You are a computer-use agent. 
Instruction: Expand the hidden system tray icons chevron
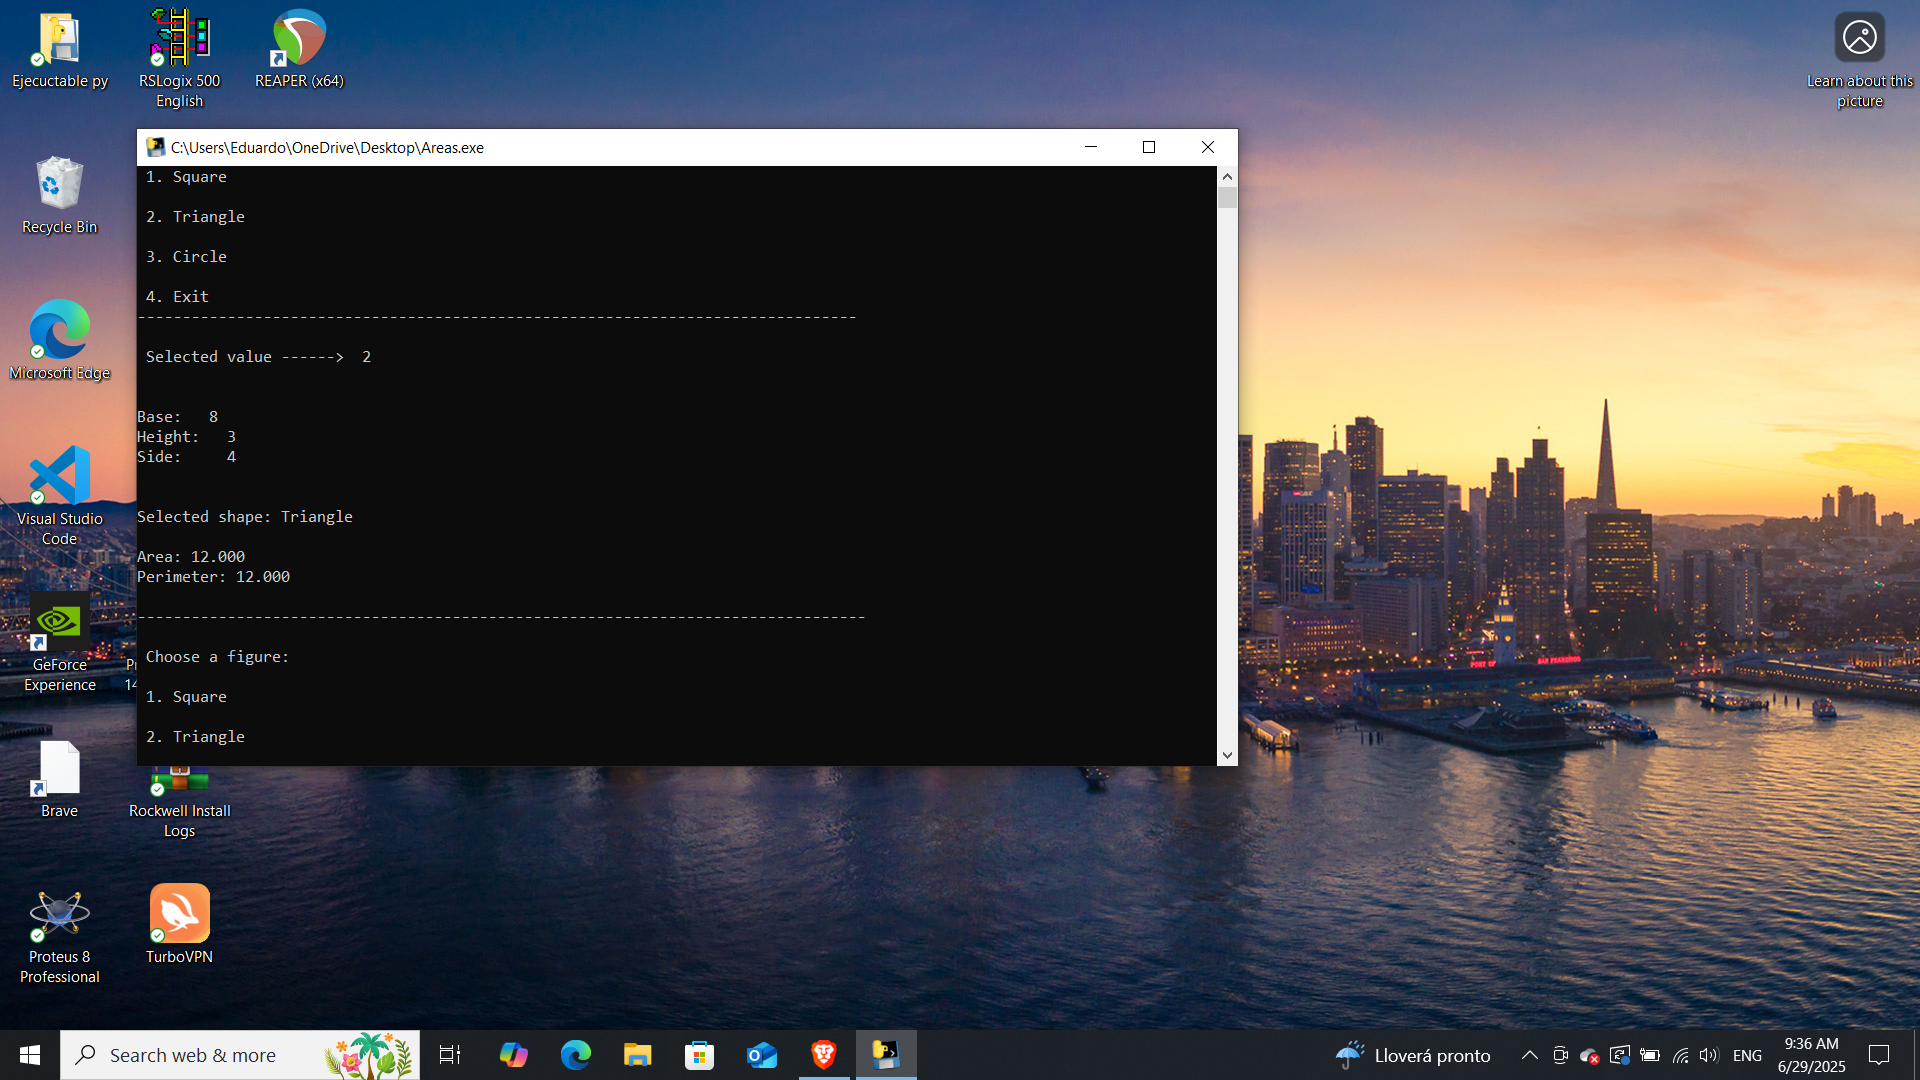tap(1529, 1055)
